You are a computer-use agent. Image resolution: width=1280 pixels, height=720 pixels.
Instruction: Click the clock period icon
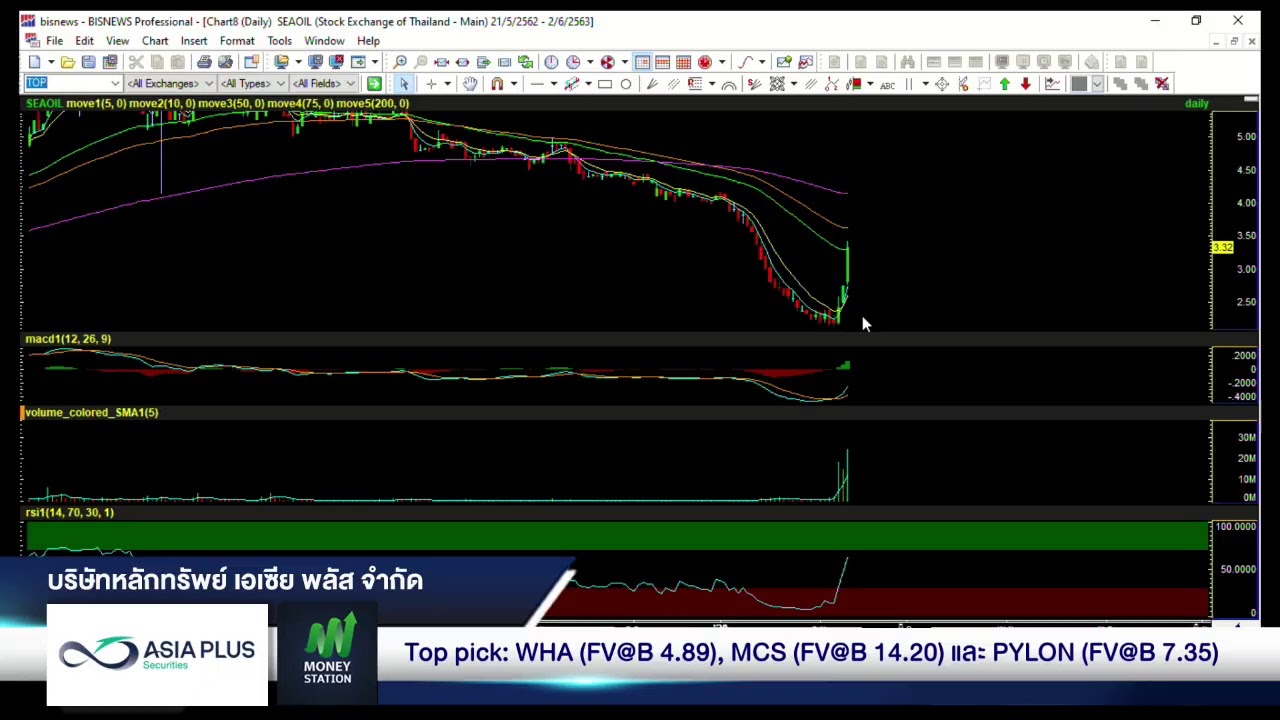pyautogui.click(x=551, y=62)
